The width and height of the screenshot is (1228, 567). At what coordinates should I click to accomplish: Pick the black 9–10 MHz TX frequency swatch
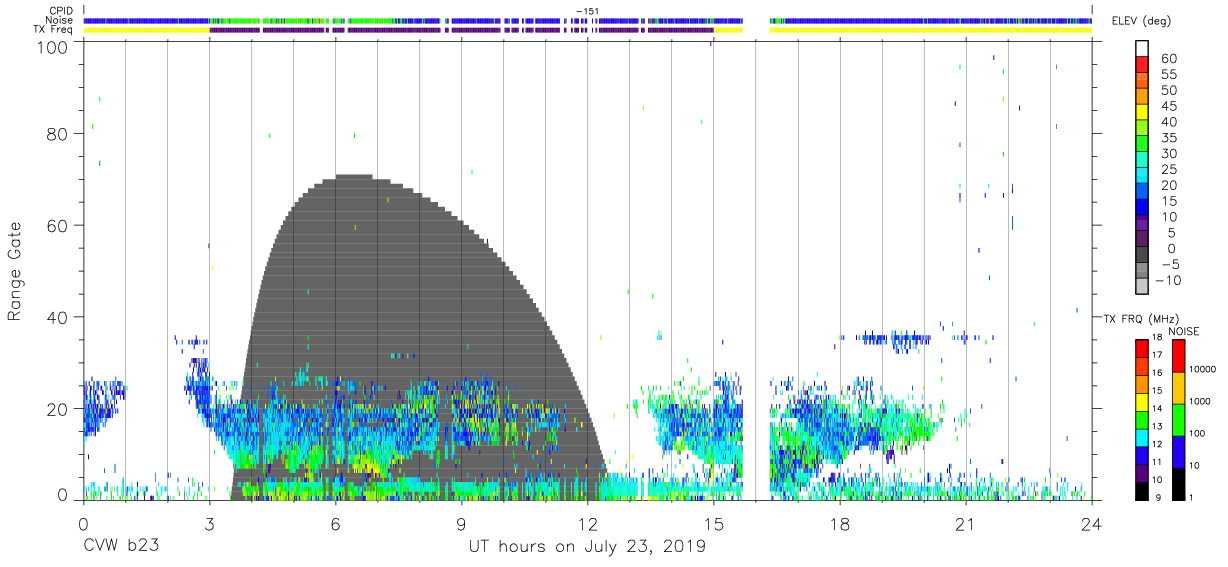pyautogui.click(x=1142, y=491)
